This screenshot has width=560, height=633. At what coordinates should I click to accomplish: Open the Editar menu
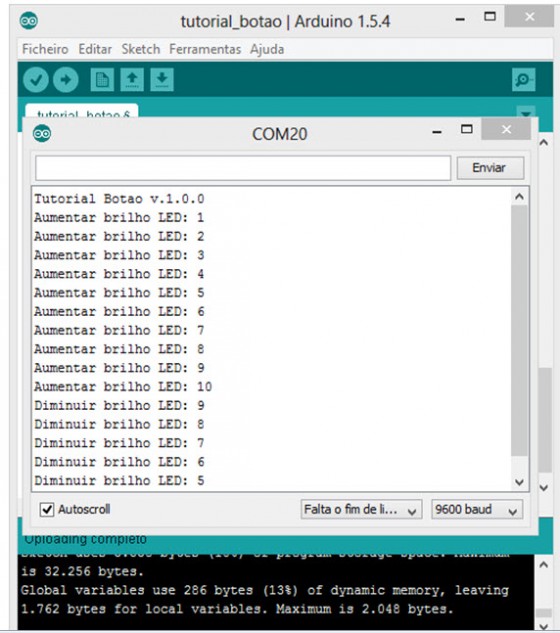pos(95,49)
